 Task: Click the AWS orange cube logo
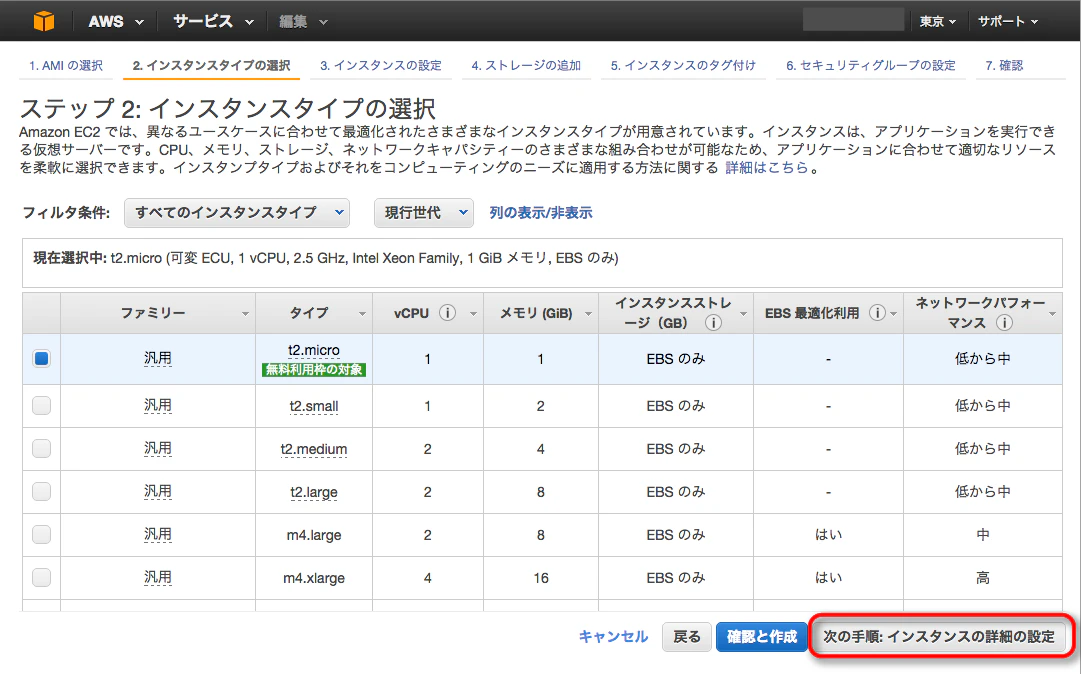point(43,21)
